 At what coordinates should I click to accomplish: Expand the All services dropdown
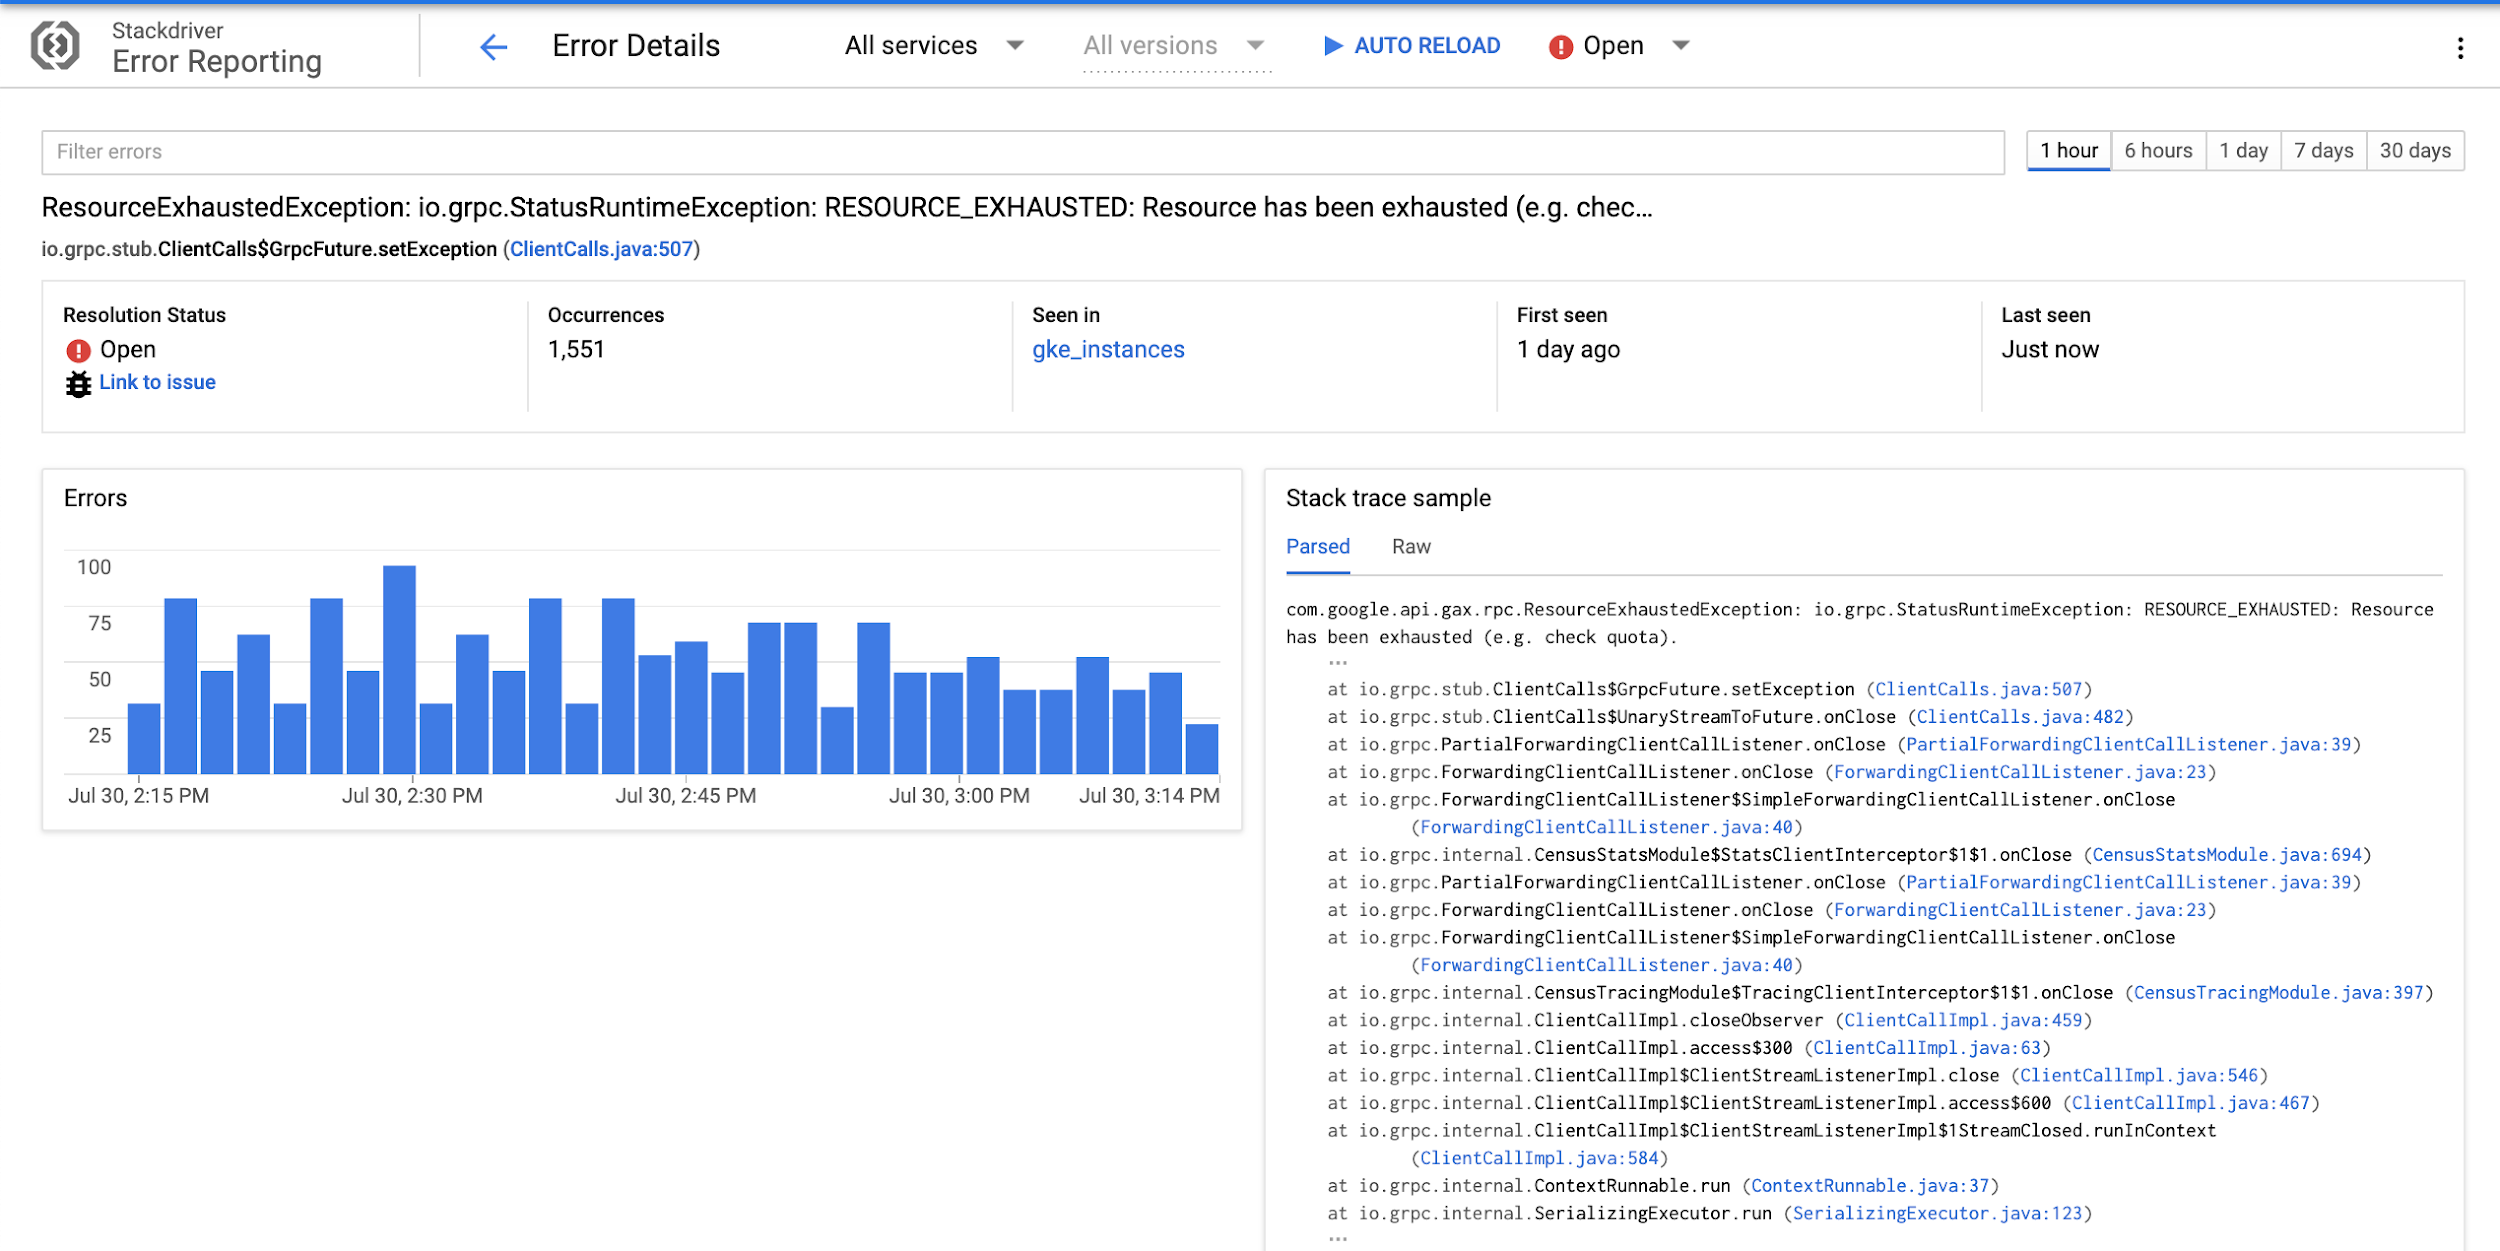coord(934,45)
